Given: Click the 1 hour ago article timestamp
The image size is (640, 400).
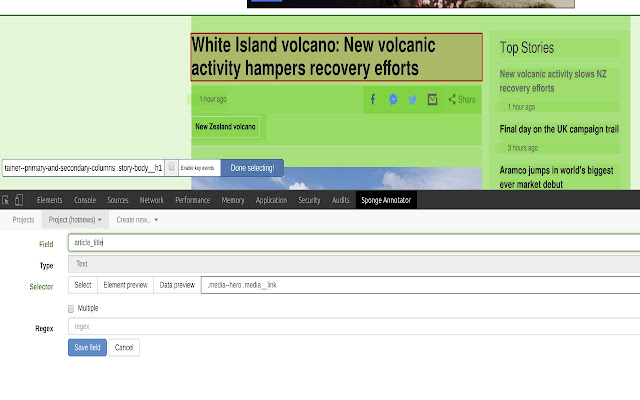Looking at the screenshot, I should click(213, 99).
